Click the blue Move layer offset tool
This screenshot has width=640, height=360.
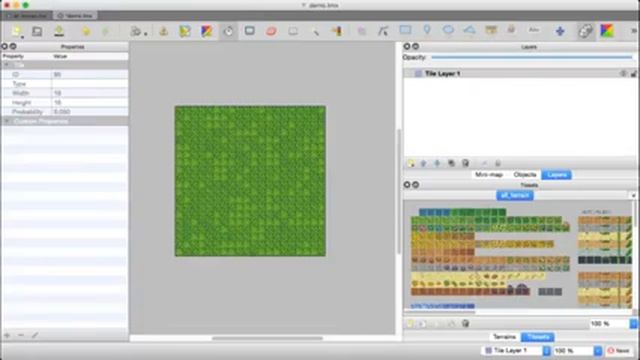(560, 31)
